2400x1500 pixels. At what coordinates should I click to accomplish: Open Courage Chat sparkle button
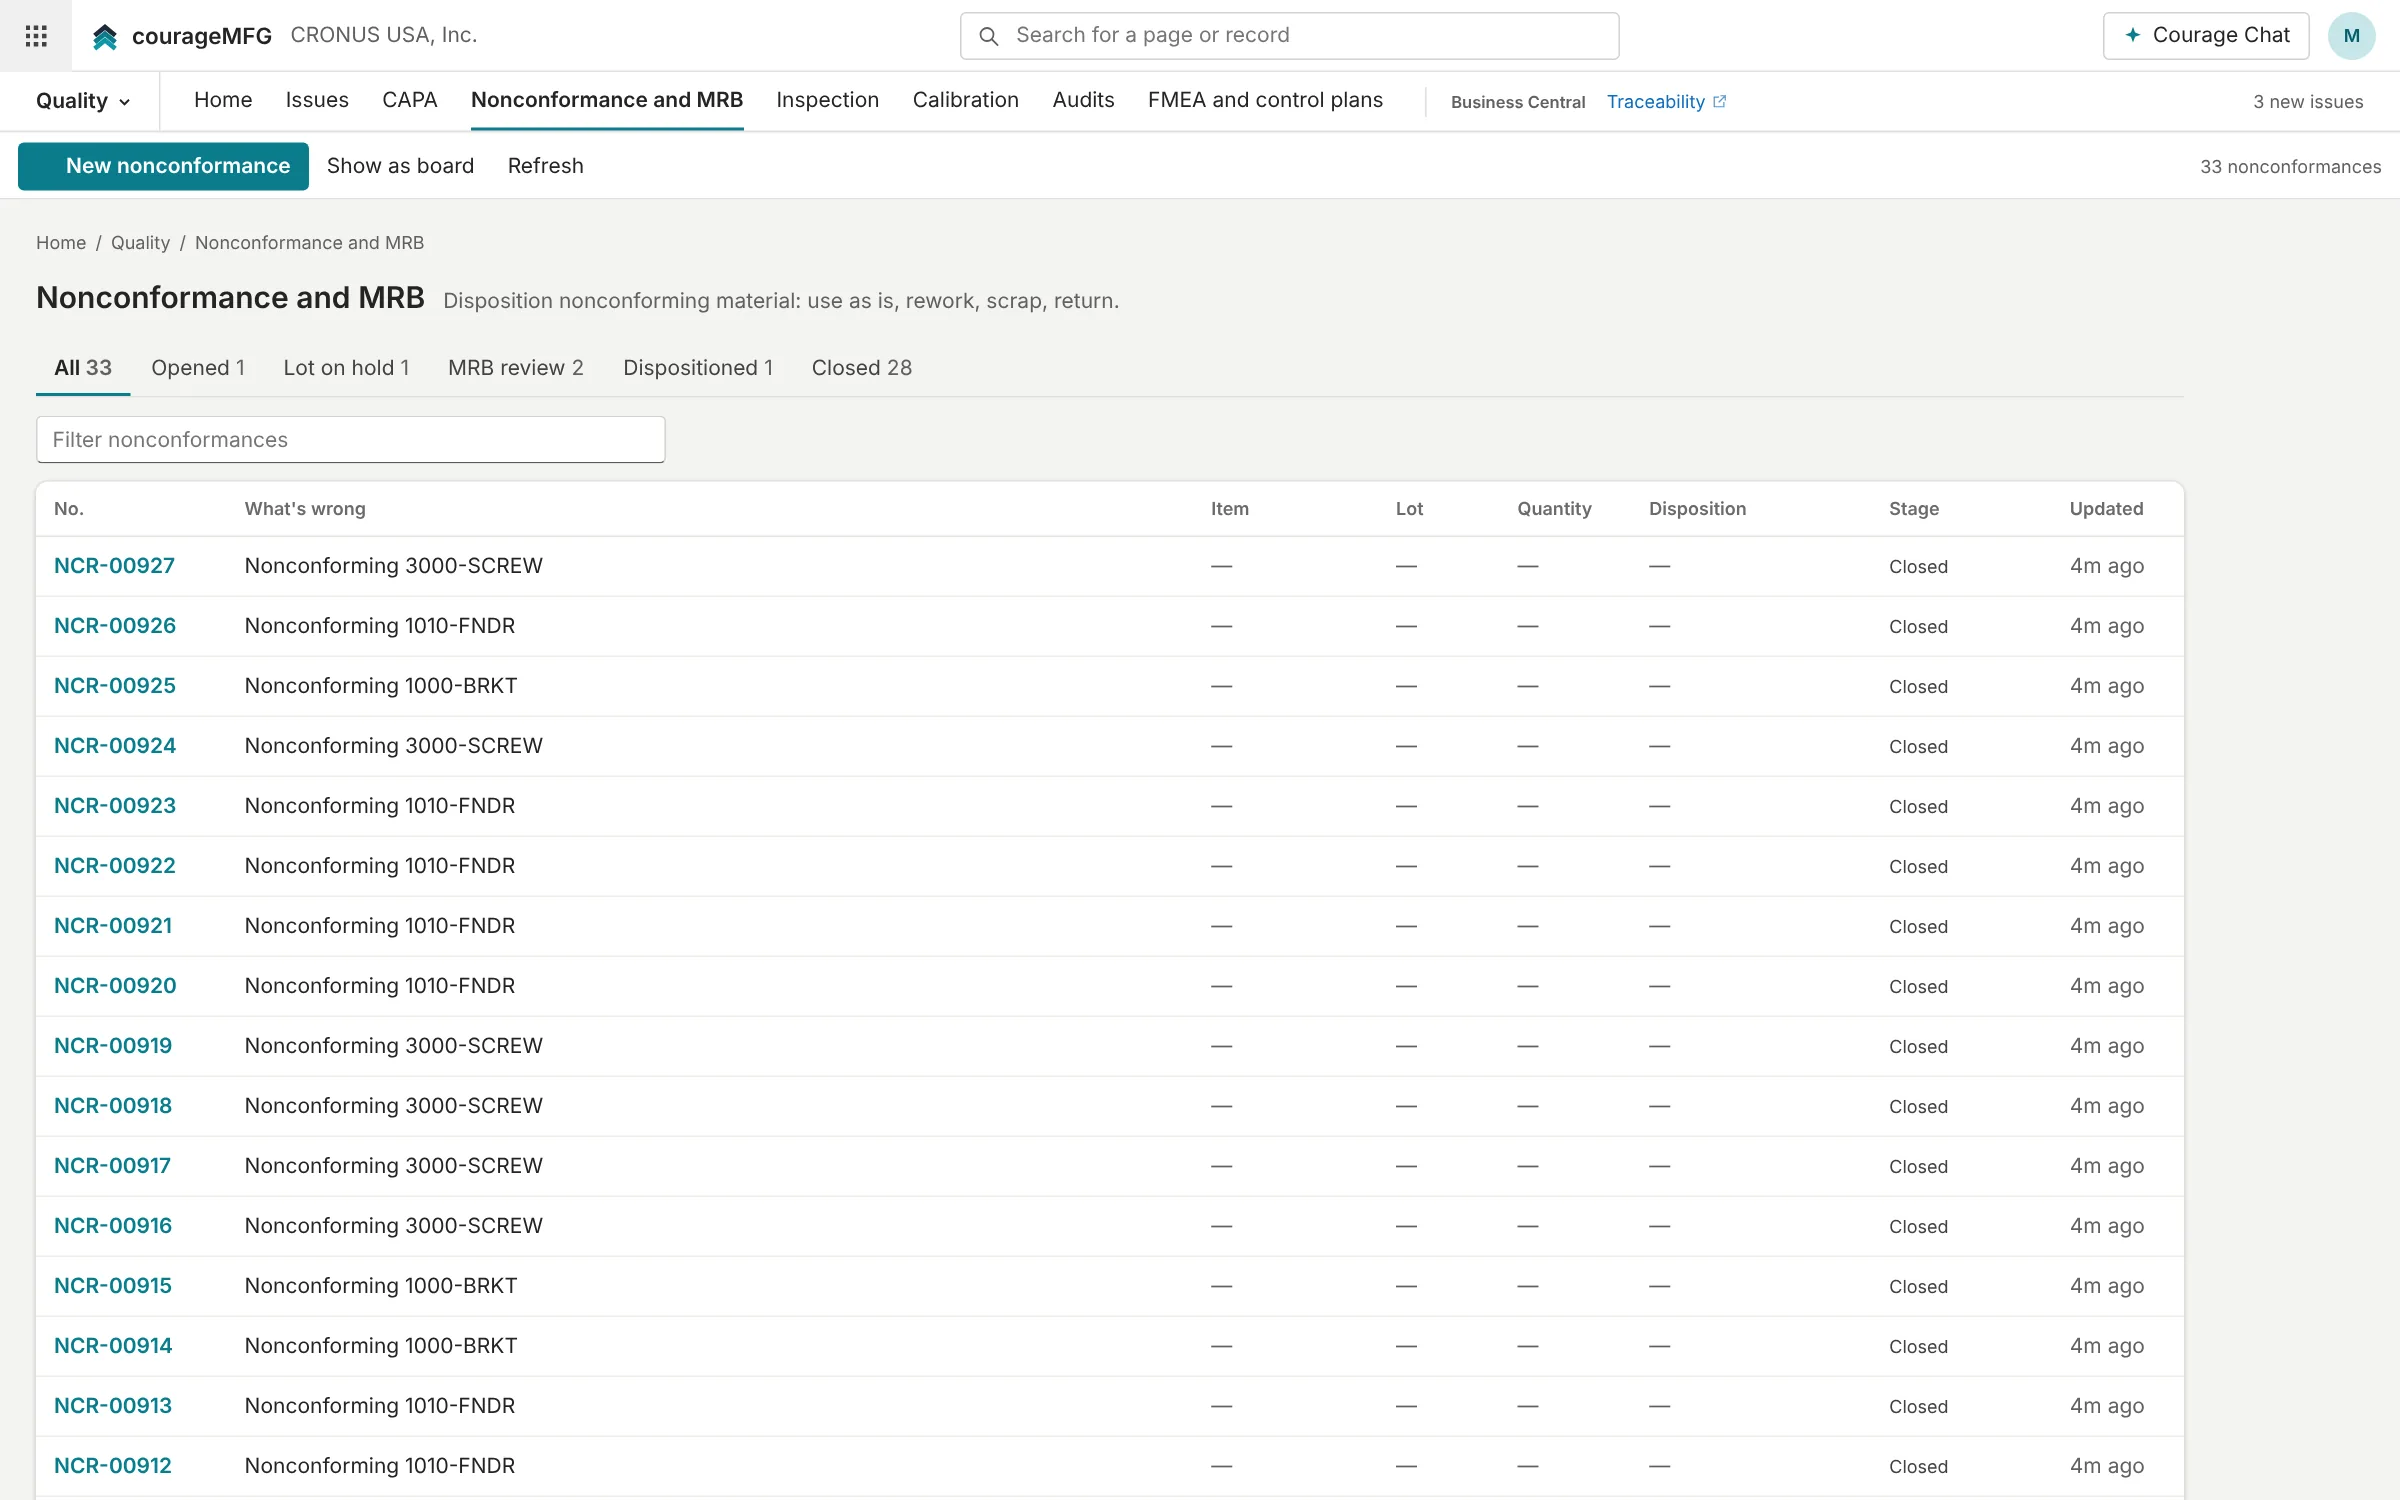click(2206, 36)
